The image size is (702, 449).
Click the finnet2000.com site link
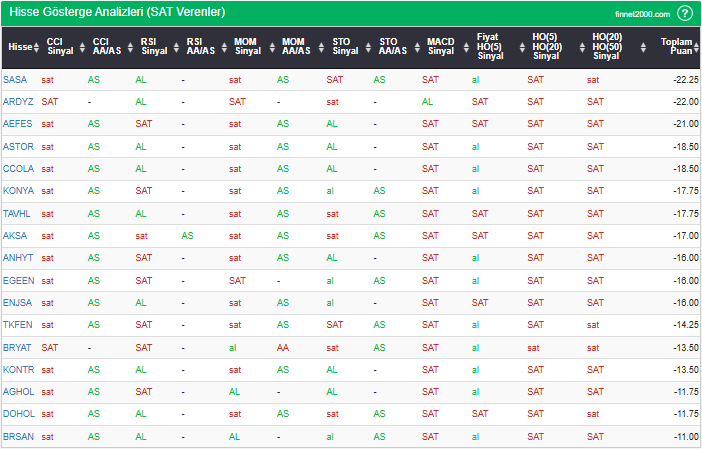pyautogui.click(x=642, y=14)
